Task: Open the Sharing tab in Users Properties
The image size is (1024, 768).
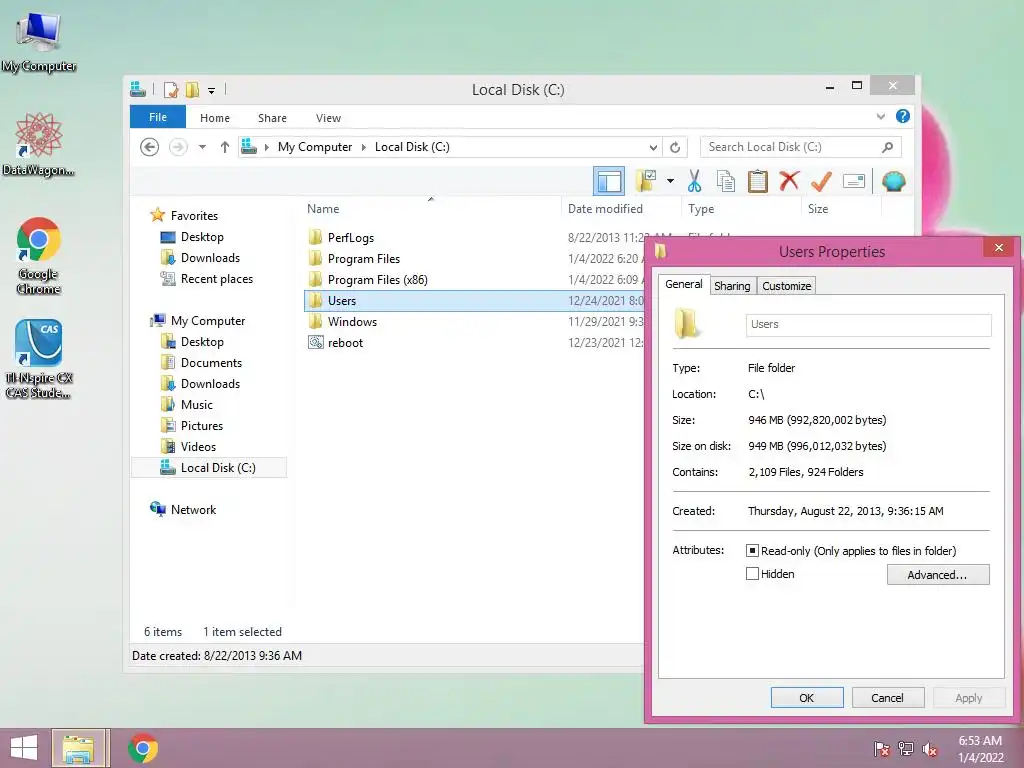Action: pyautogui.click(x=732, y=286)
